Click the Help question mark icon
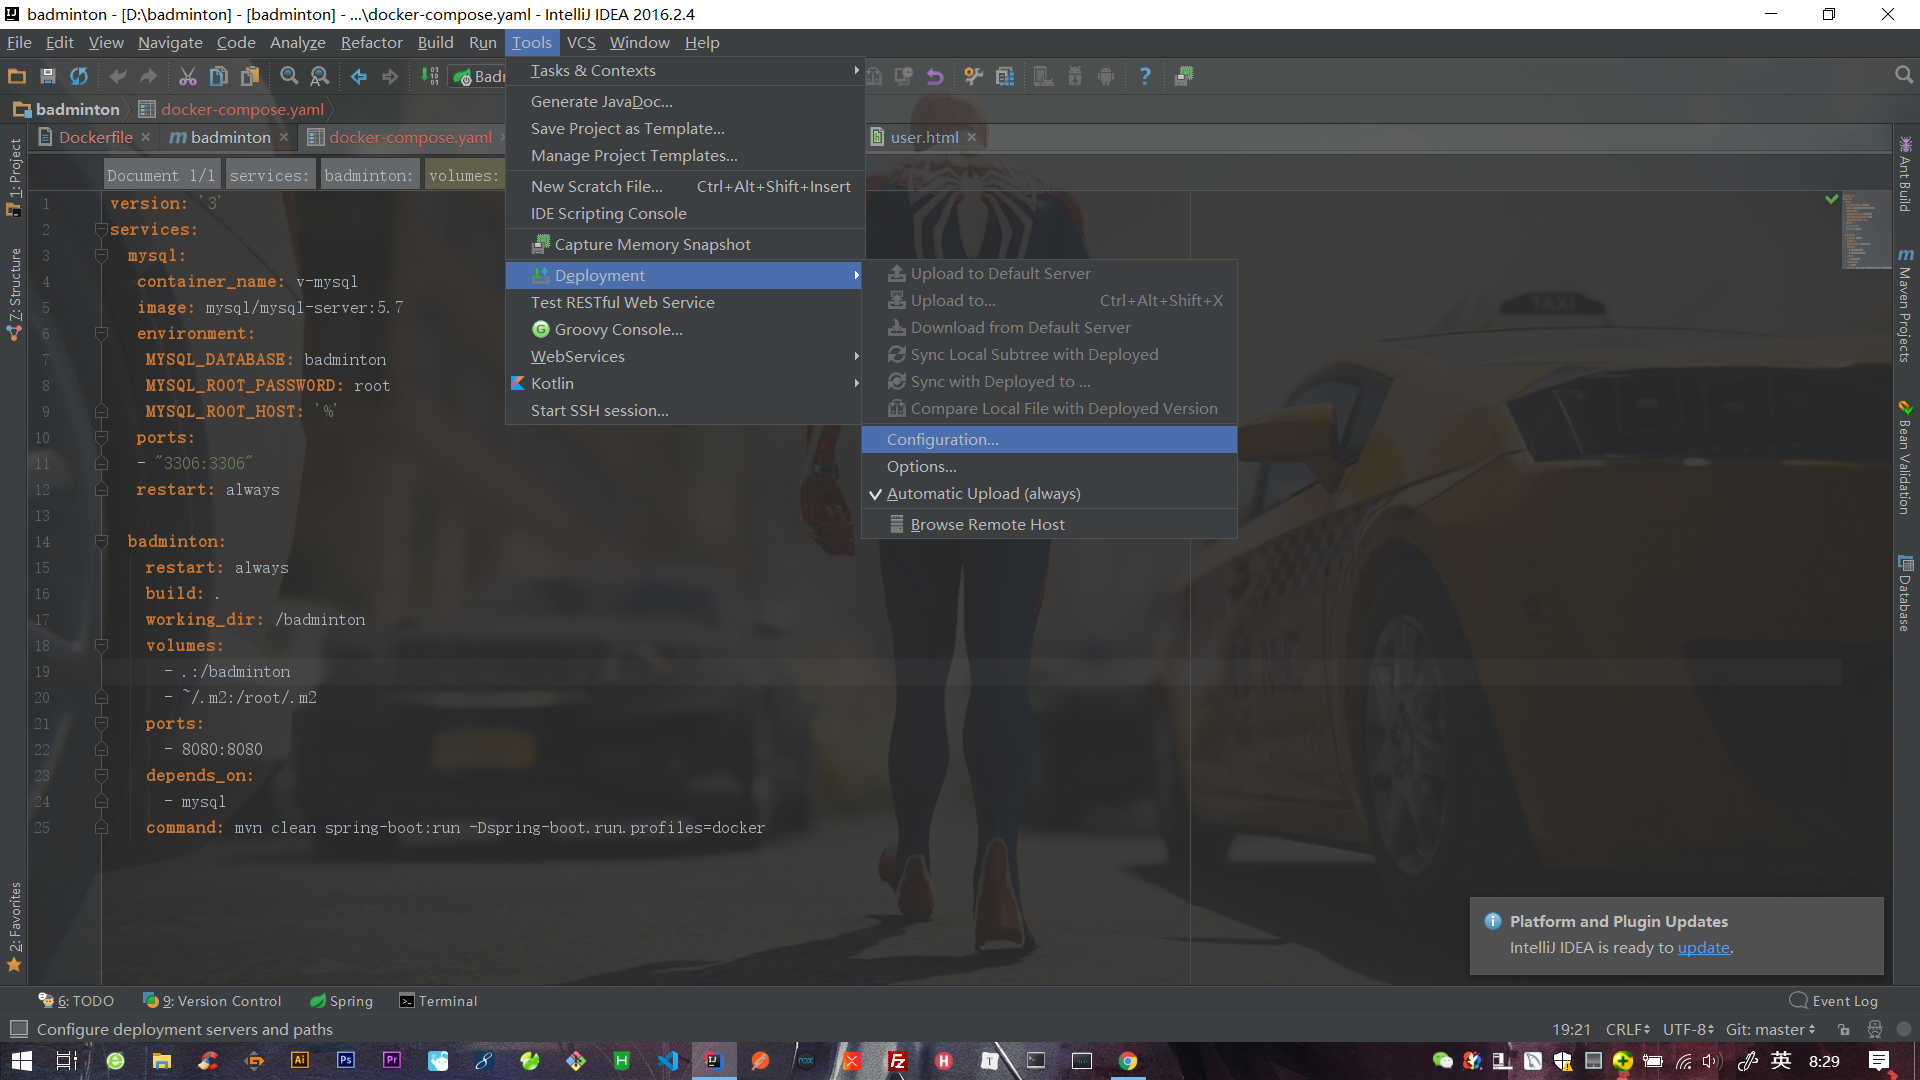1920x1080 pixels. pos(1145,76)
